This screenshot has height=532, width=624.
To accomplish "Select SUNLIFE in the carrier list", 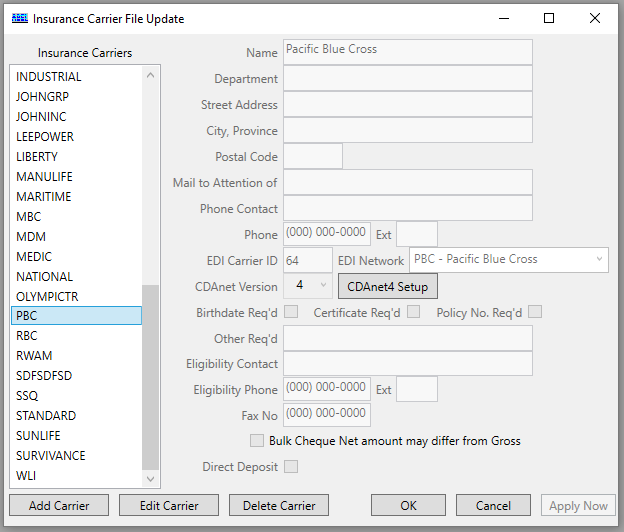I will (76, 435).
